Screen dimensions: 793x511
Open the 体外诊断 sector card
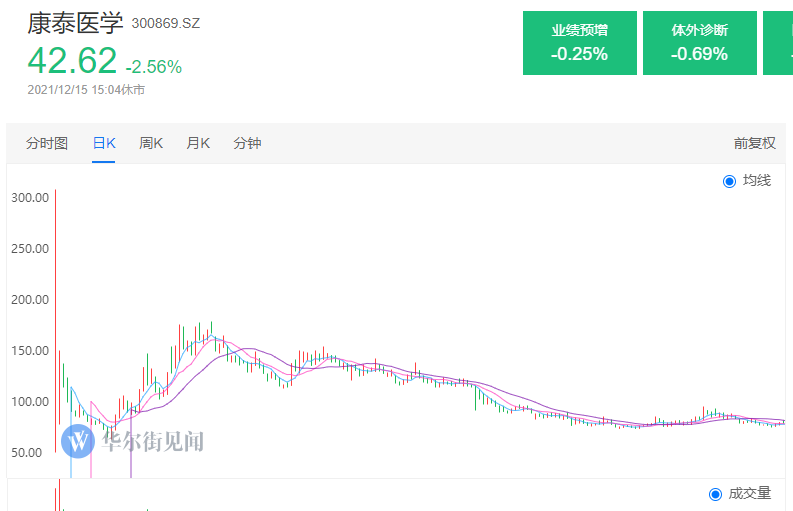tap(699, 43)
